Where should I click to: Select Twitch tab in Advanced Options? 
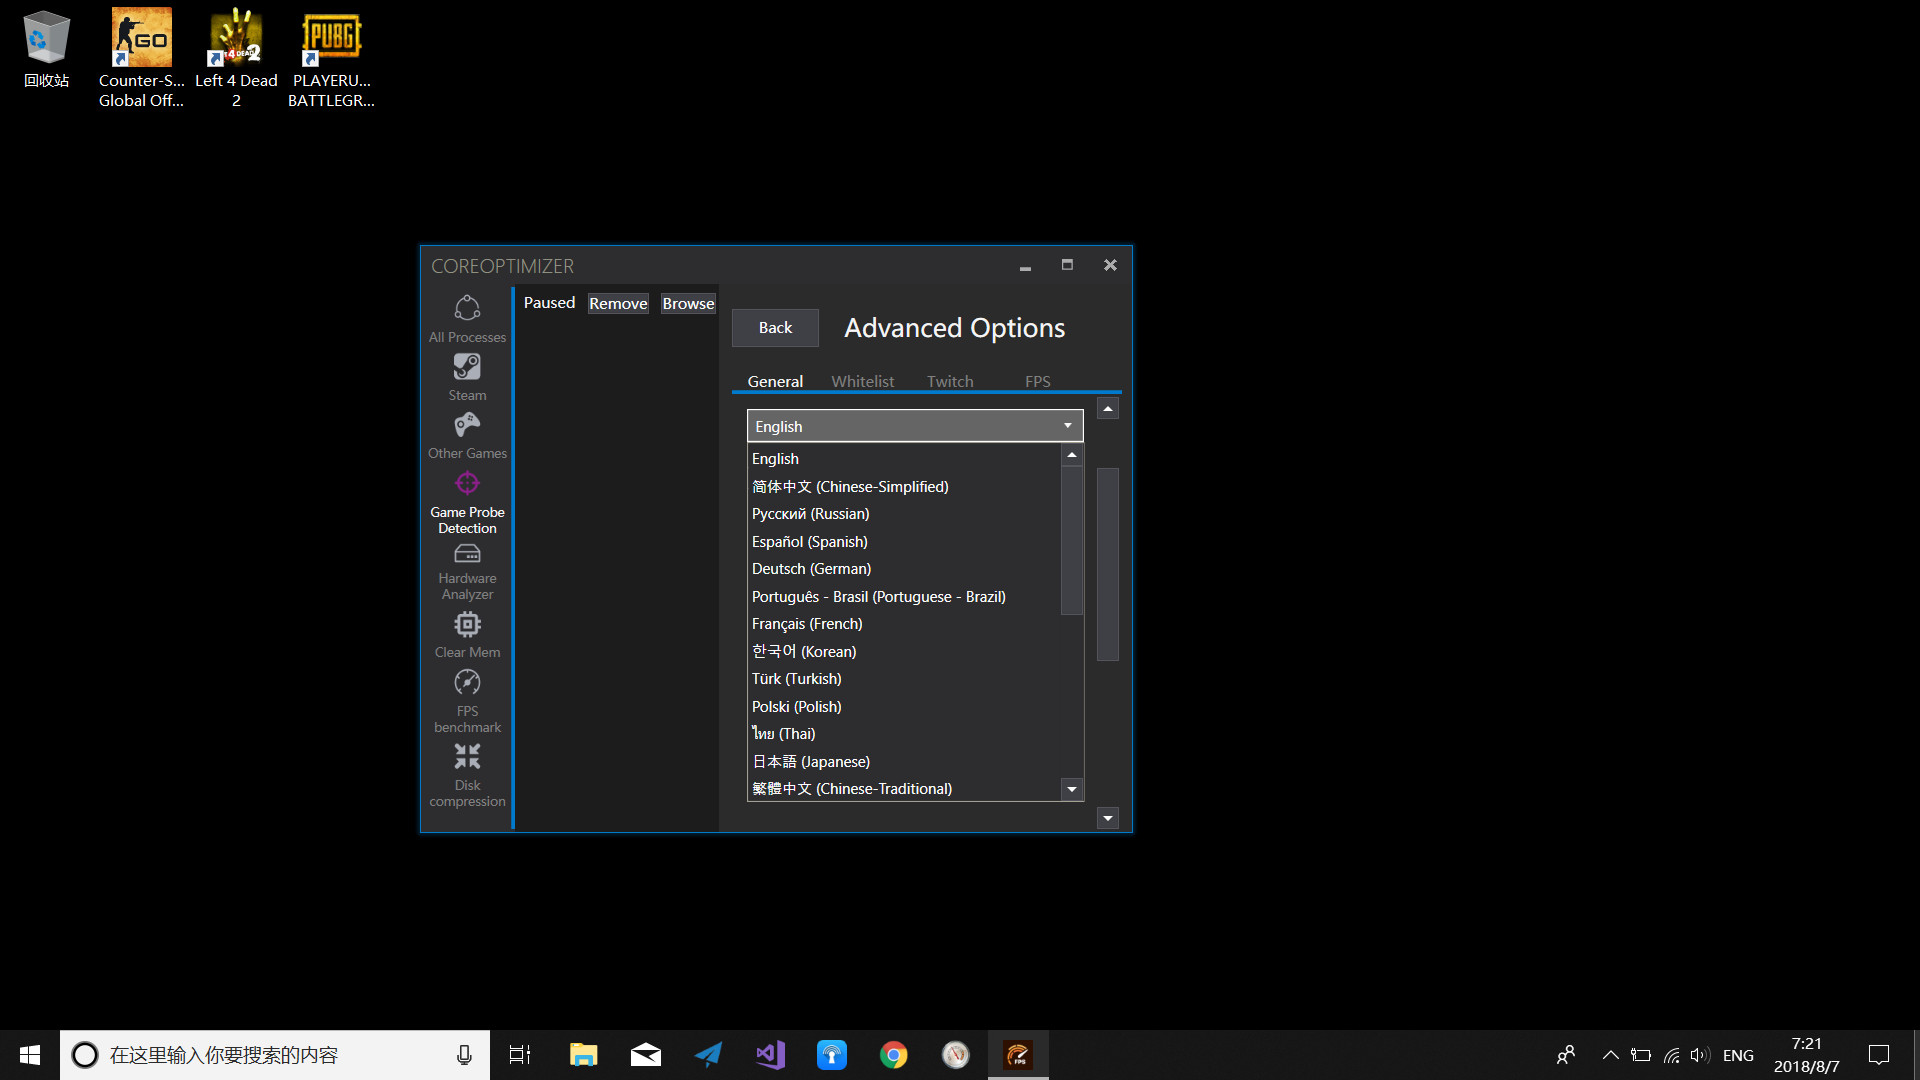(949, 381)
